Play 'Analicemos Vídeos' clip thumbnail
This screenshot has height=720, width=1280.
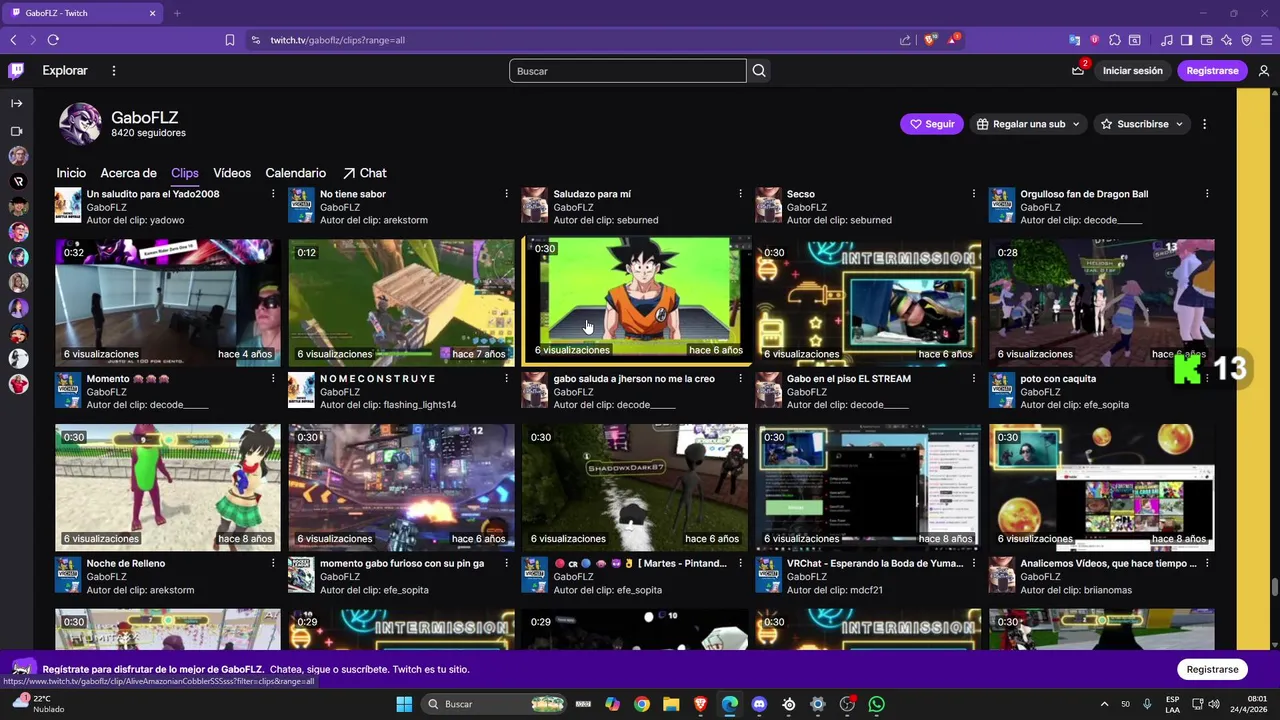(1102, 487)
